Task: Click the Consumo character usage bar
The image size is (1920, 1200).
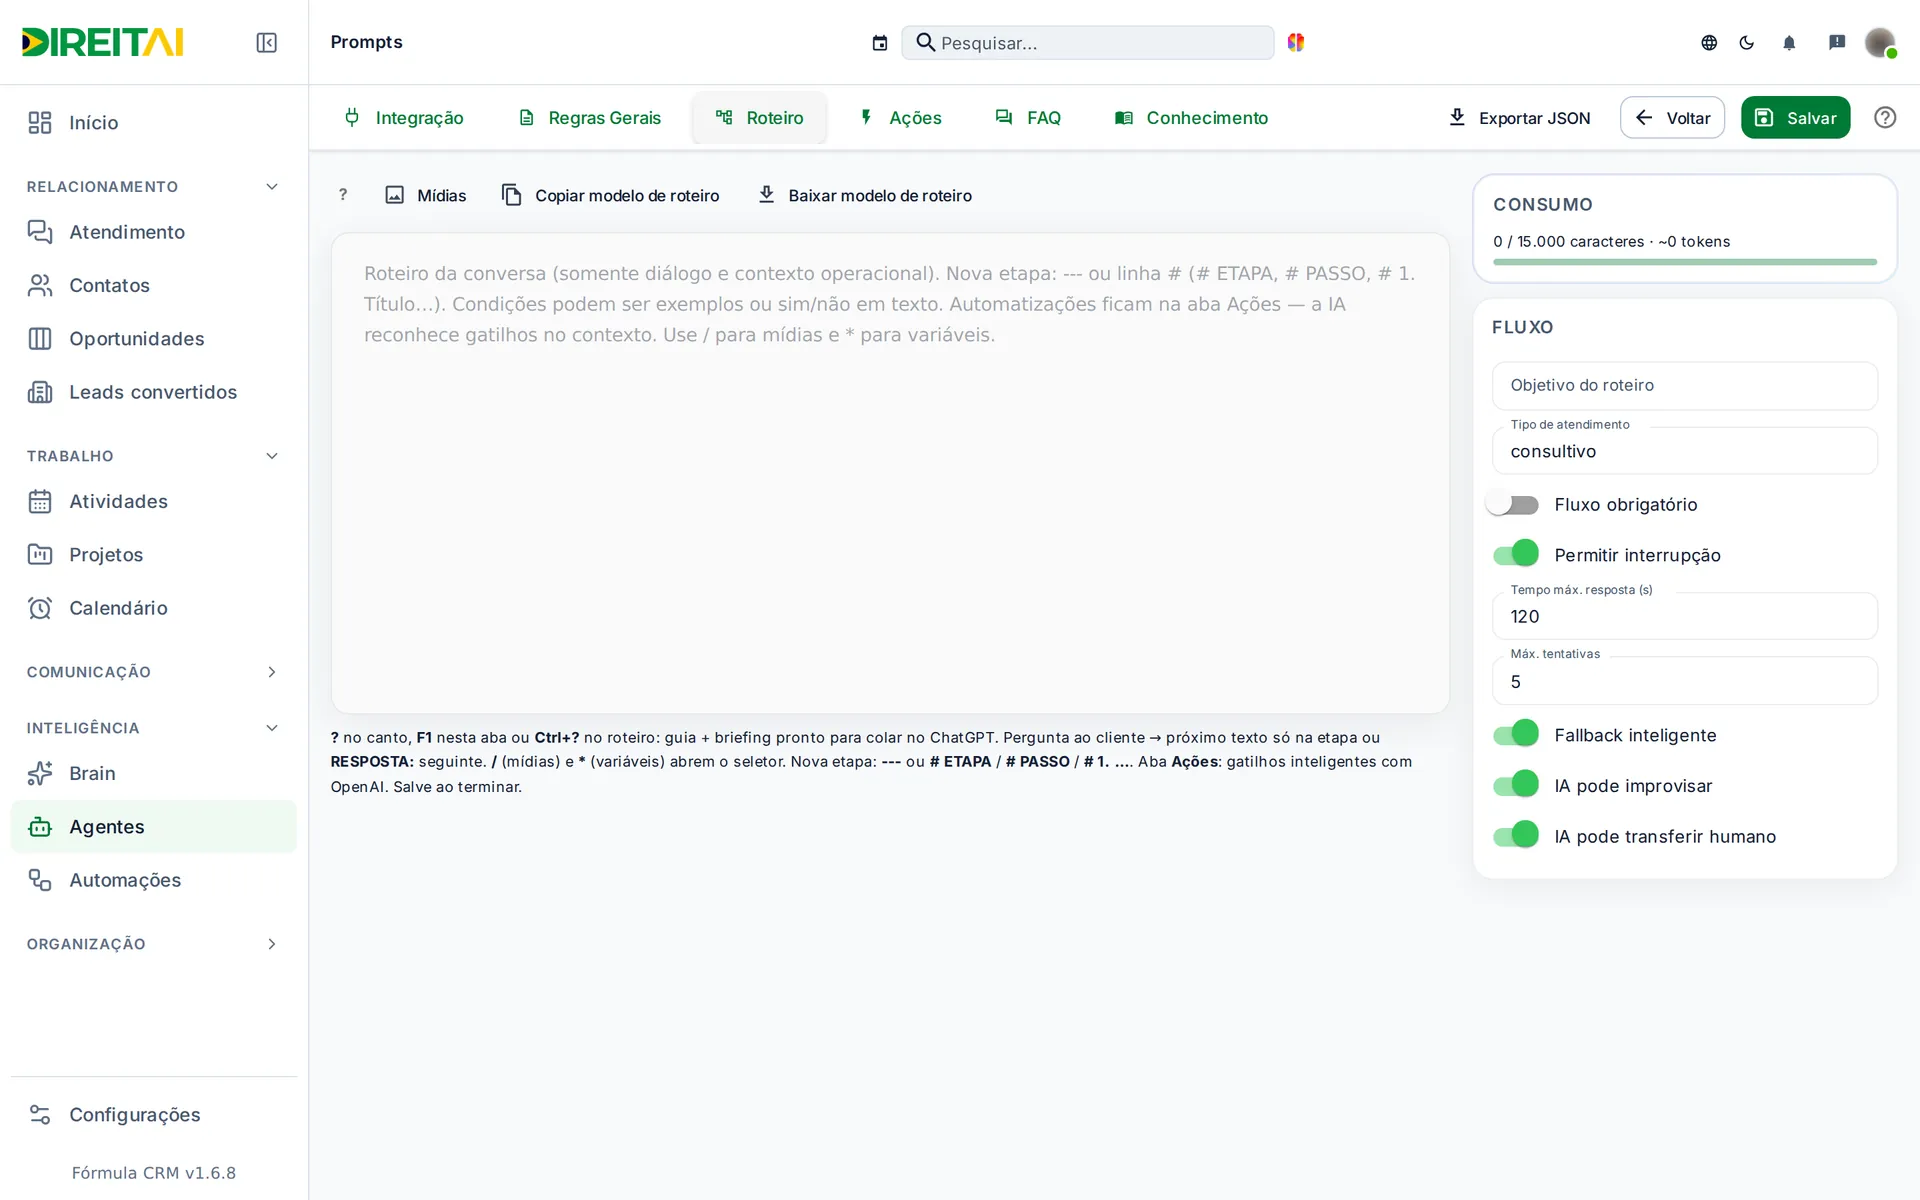Action: pyautogui.click(x=1685, y=262)
